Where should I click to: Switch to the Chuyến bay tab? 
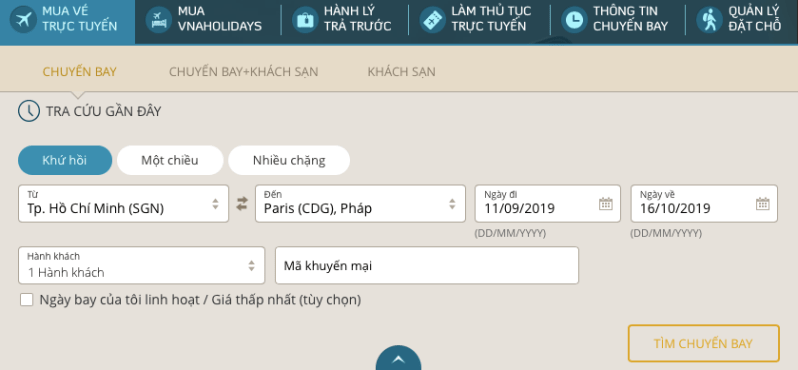(79, 72)
